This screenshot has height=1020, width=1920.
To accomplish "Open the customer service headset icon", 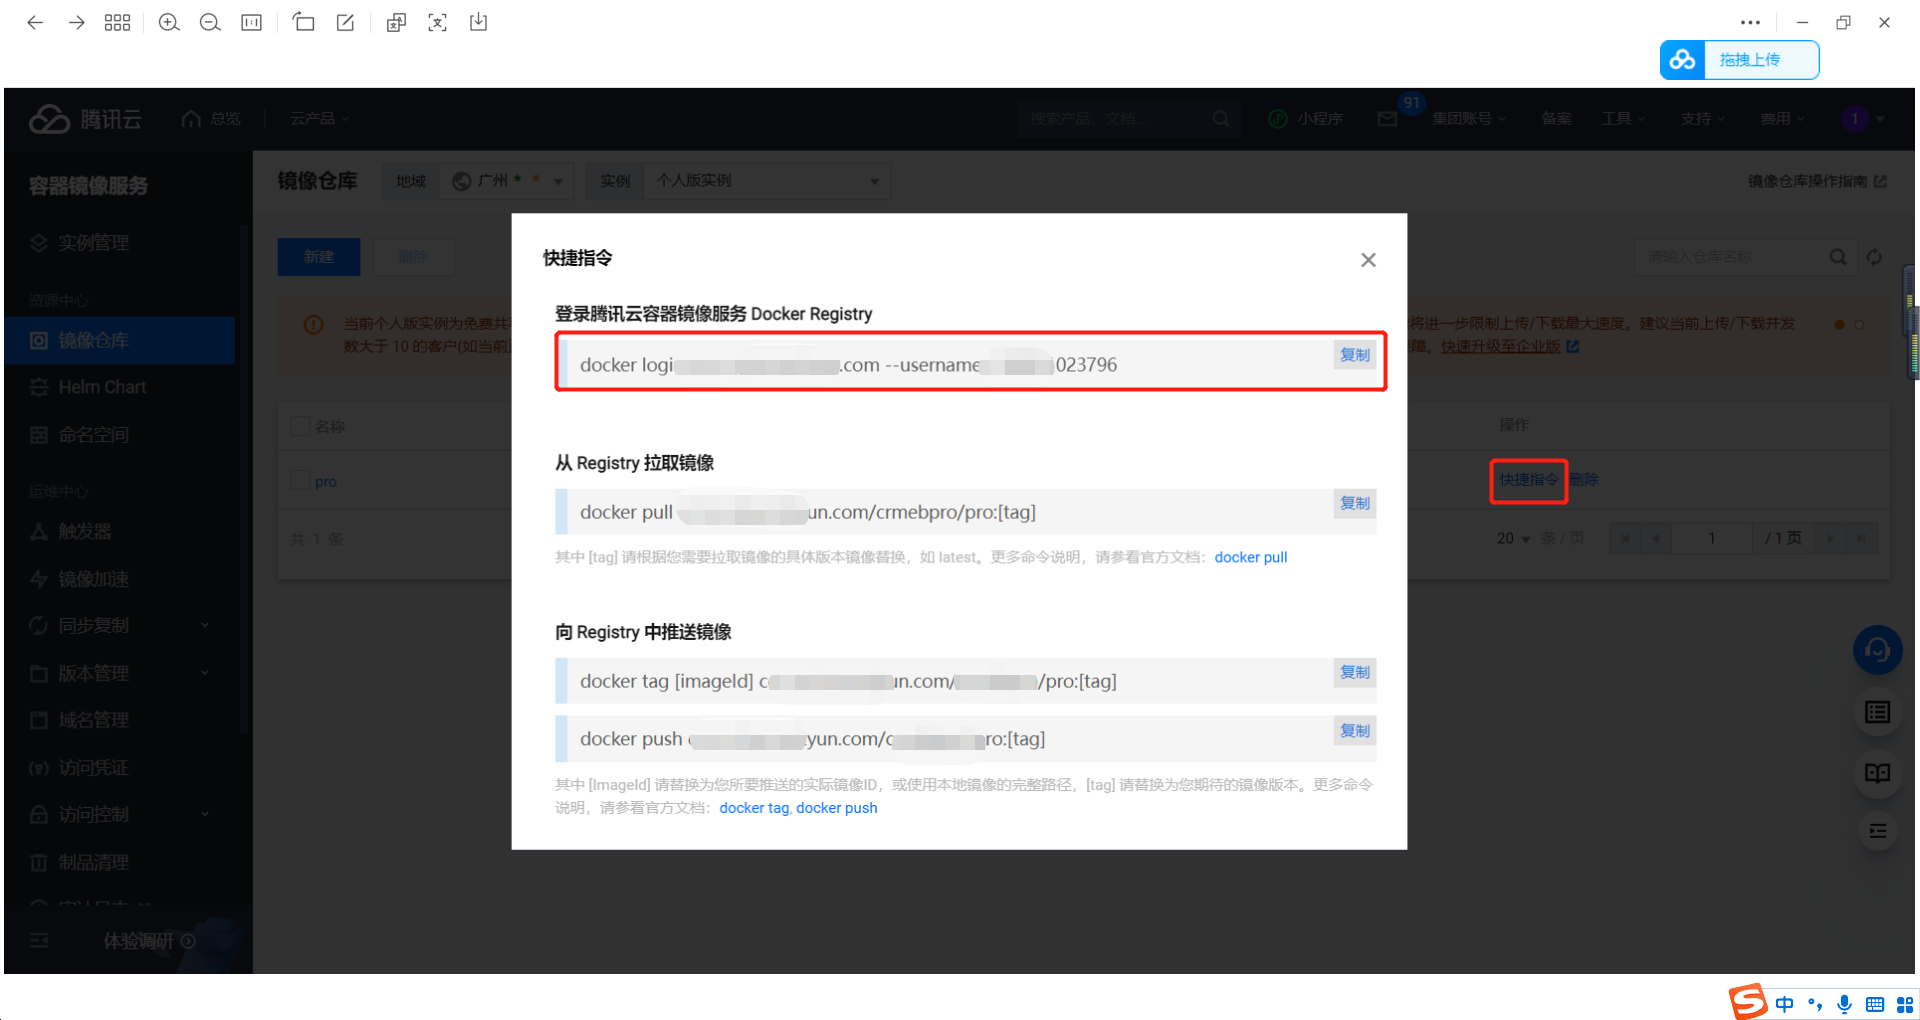I will (x=1878, y=651).
